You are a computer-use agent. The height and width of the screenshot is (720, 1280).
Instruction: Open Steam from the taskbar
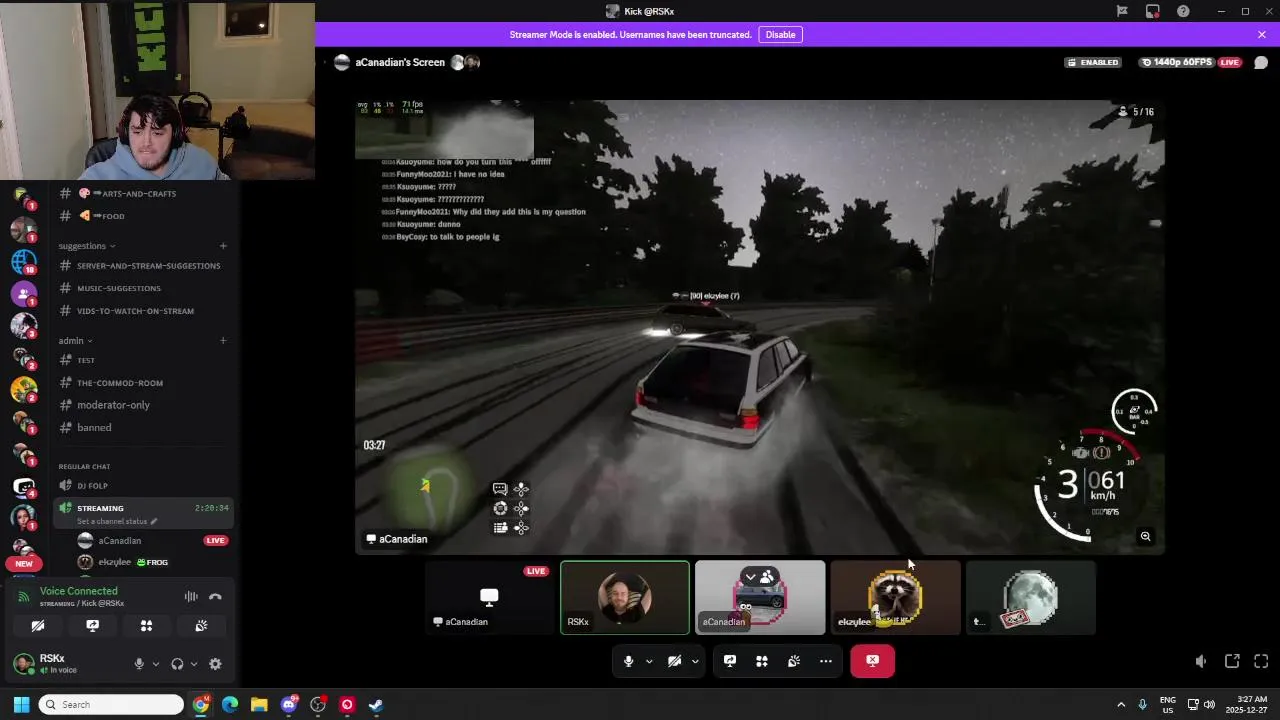click(376, 705)
